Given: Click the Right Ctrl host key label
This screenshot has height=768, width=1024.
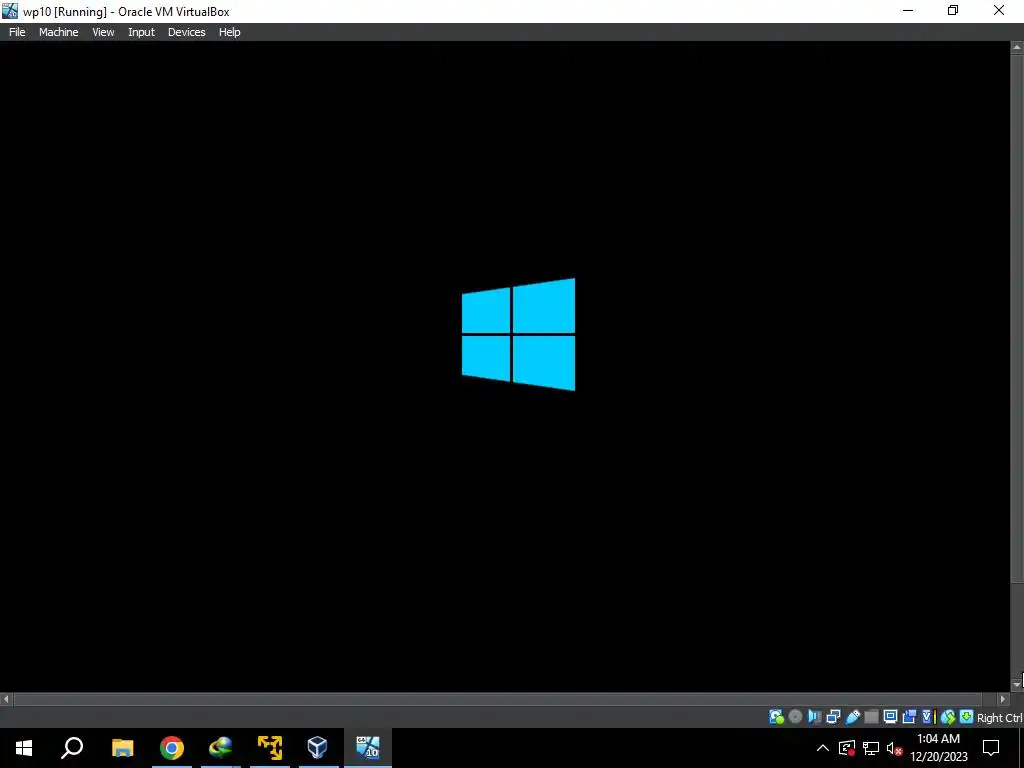Looking at the screenshot, I should 1000,718.
